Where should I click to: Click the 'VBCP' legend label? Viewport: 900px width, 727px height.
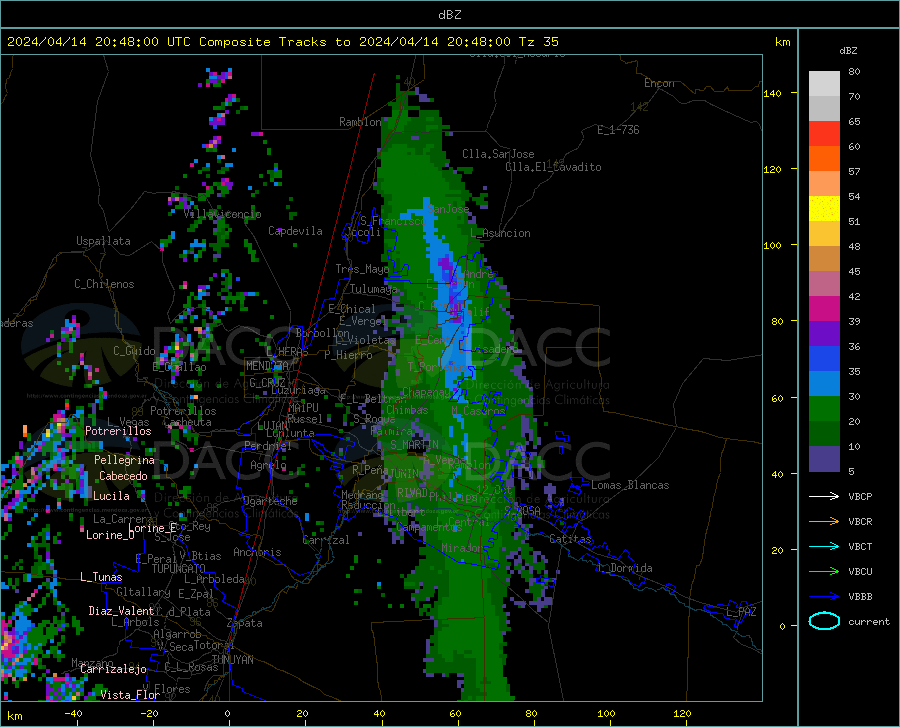860,496
